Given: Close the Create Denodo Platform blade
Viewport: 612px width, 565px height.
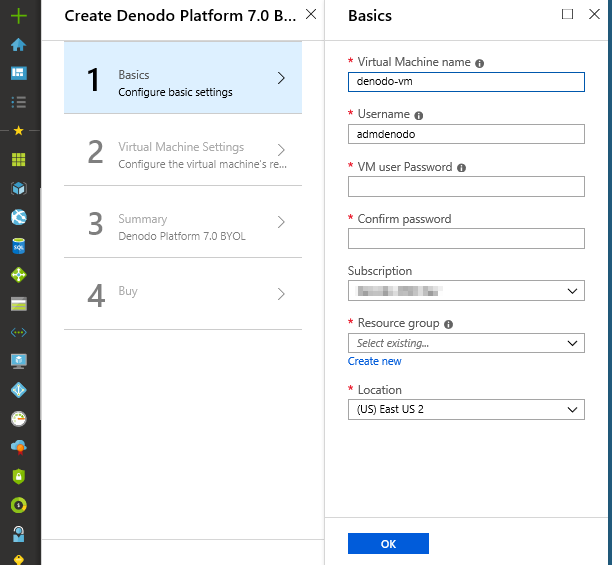Looking at the screenshot, I should point(311,14).
